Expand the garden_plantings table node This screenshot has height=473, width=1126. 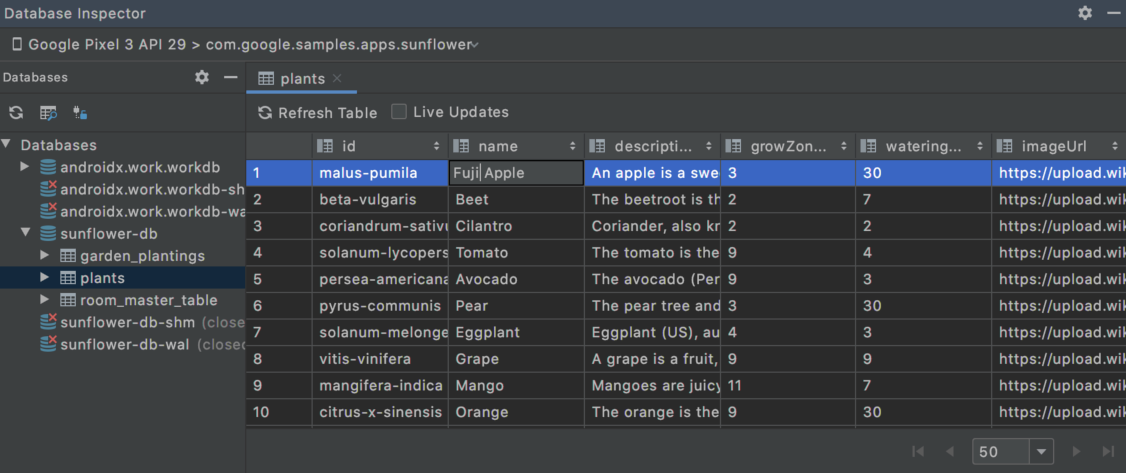click(x=45, y=256)
